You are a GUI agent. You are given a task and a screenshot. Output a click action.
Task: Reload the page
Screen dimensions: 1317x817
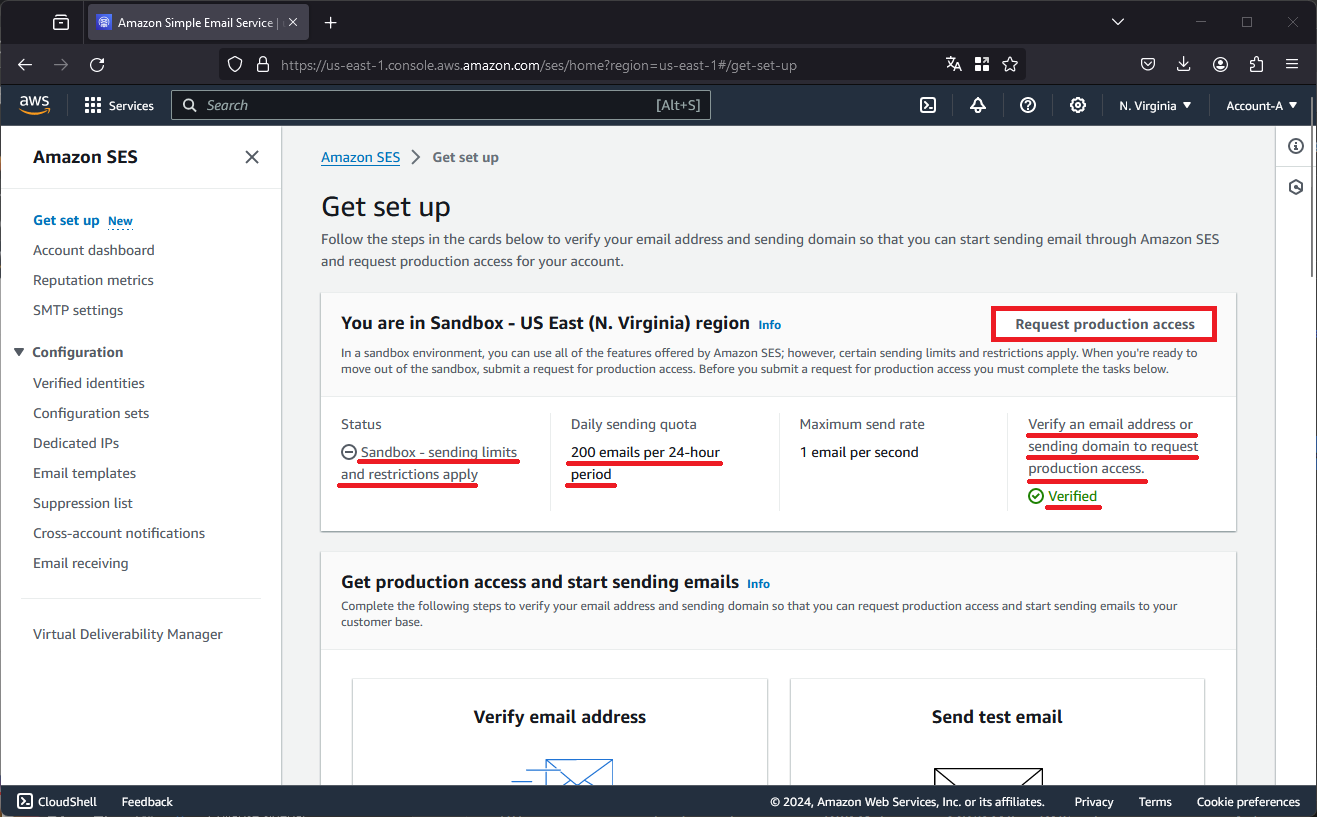97,64
